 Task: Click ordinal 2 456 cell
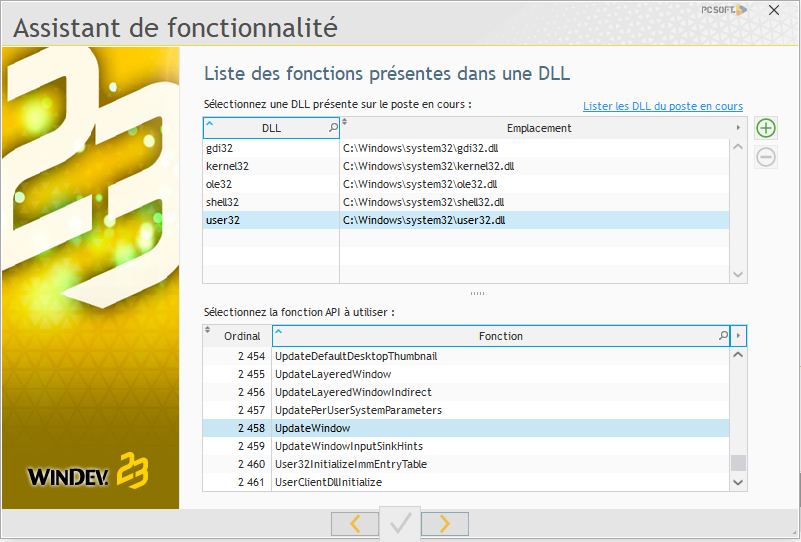[x=238, y=392]
